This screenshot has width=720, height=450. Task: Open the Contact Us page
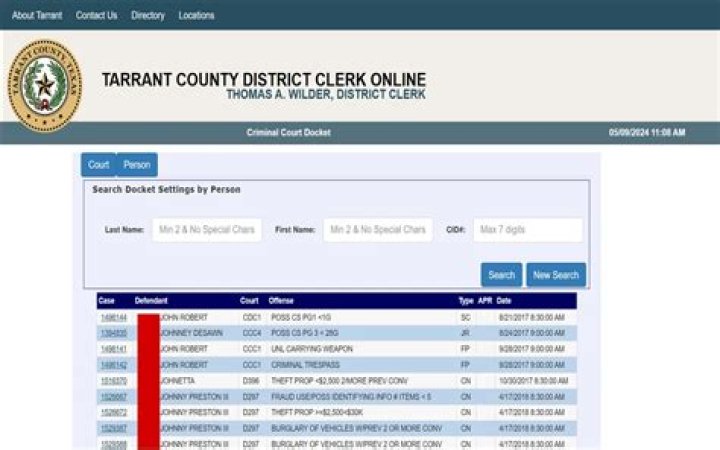(96, 15)
